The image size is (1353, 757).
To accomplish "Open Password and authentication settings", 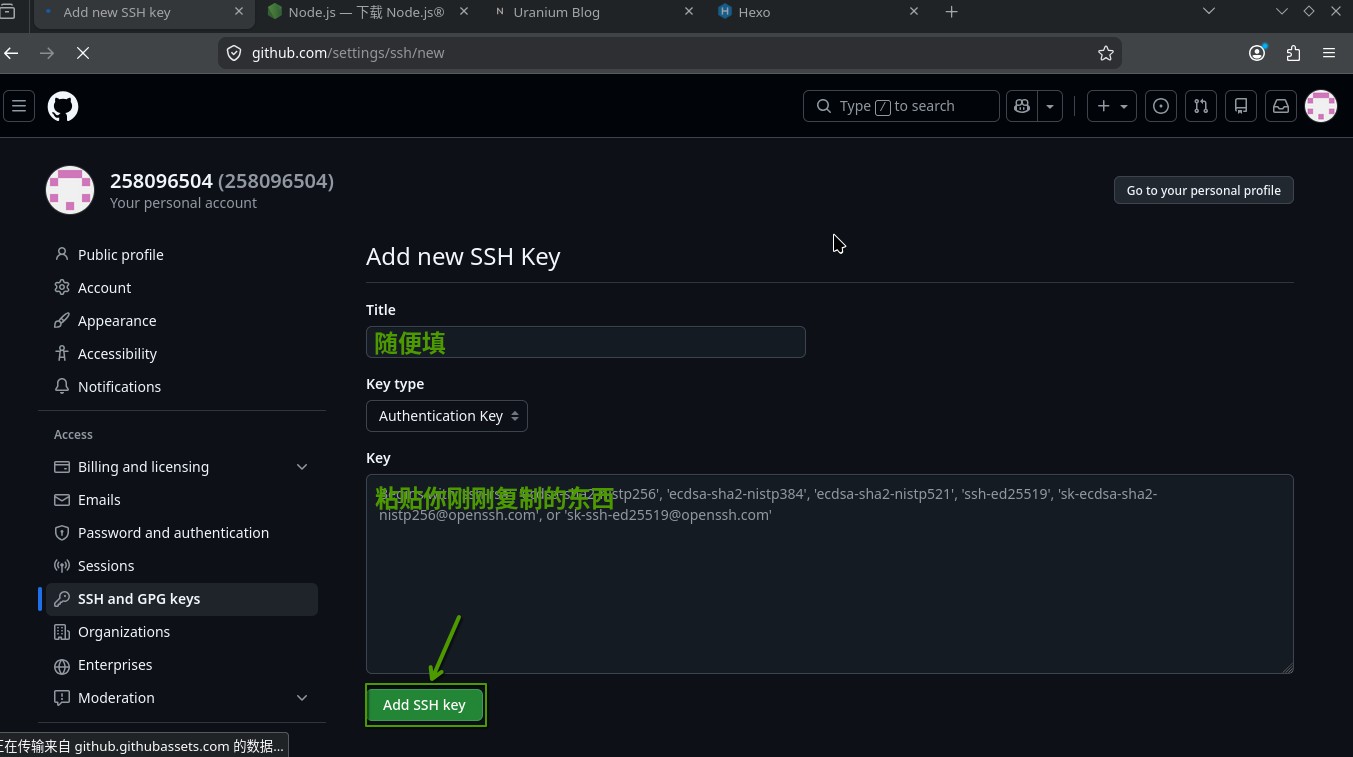I will coord(182,533).
